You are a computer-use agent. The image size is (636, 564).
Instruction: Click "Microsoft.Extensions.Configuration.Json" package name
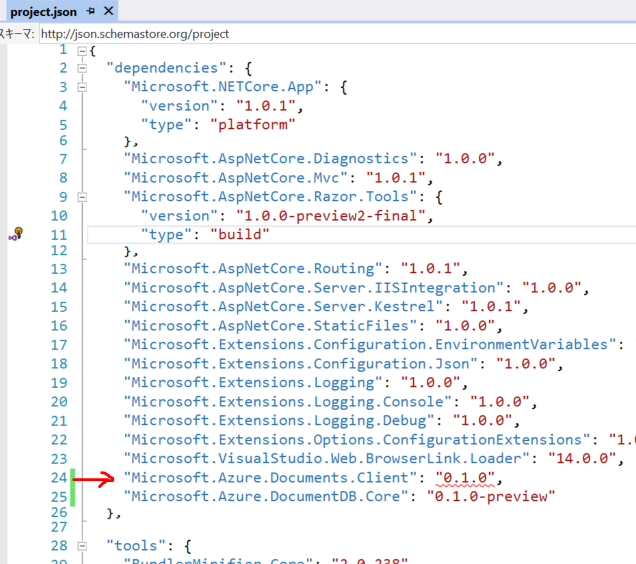click(x=301, y=364)
